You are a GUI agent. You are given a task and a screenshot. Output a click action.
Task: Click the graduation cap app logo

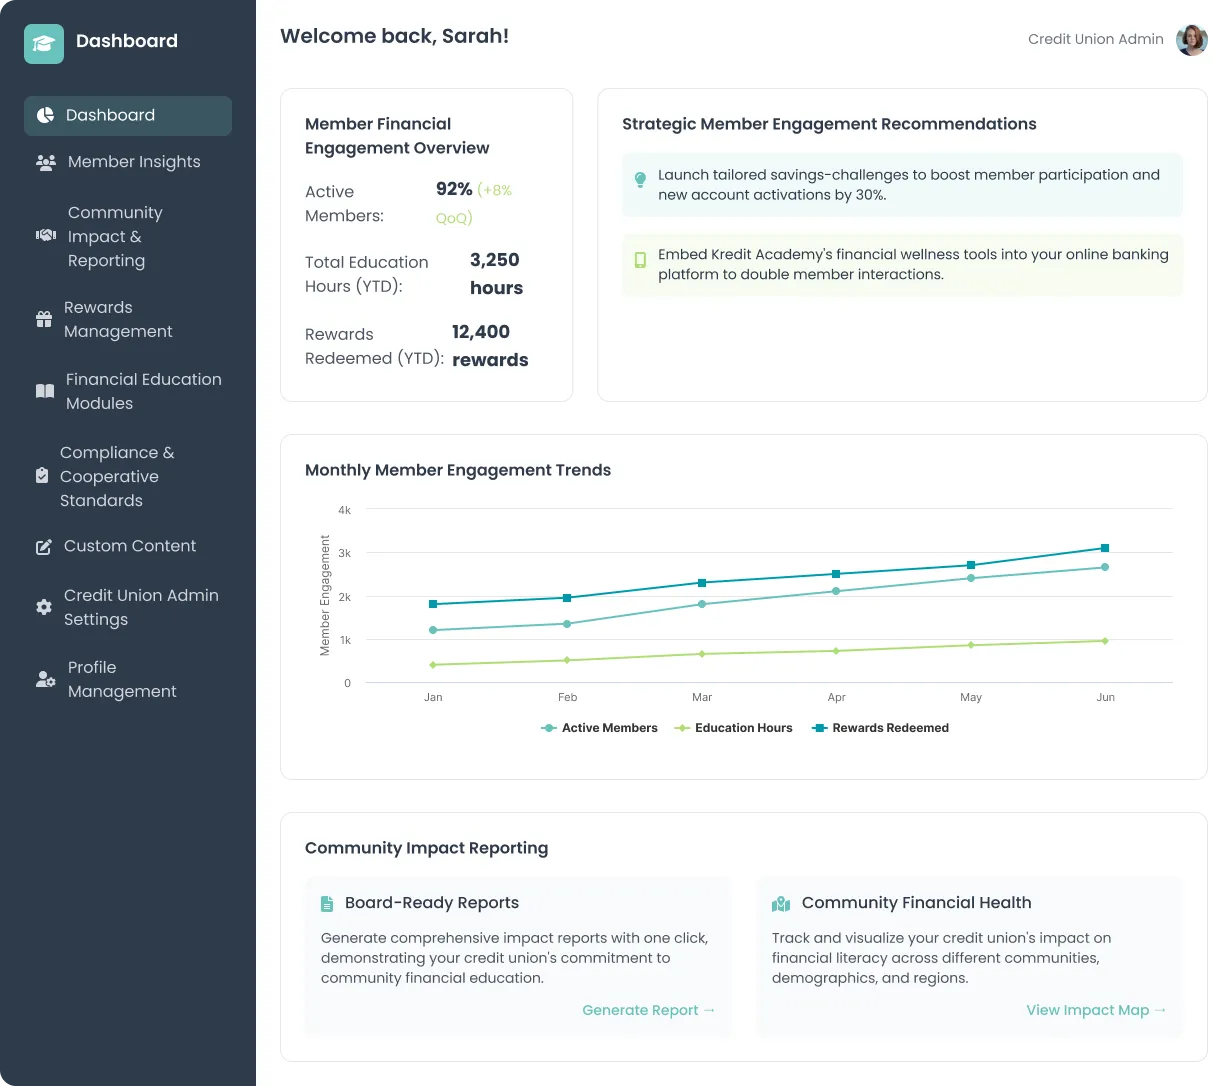(x=44, y=44)
